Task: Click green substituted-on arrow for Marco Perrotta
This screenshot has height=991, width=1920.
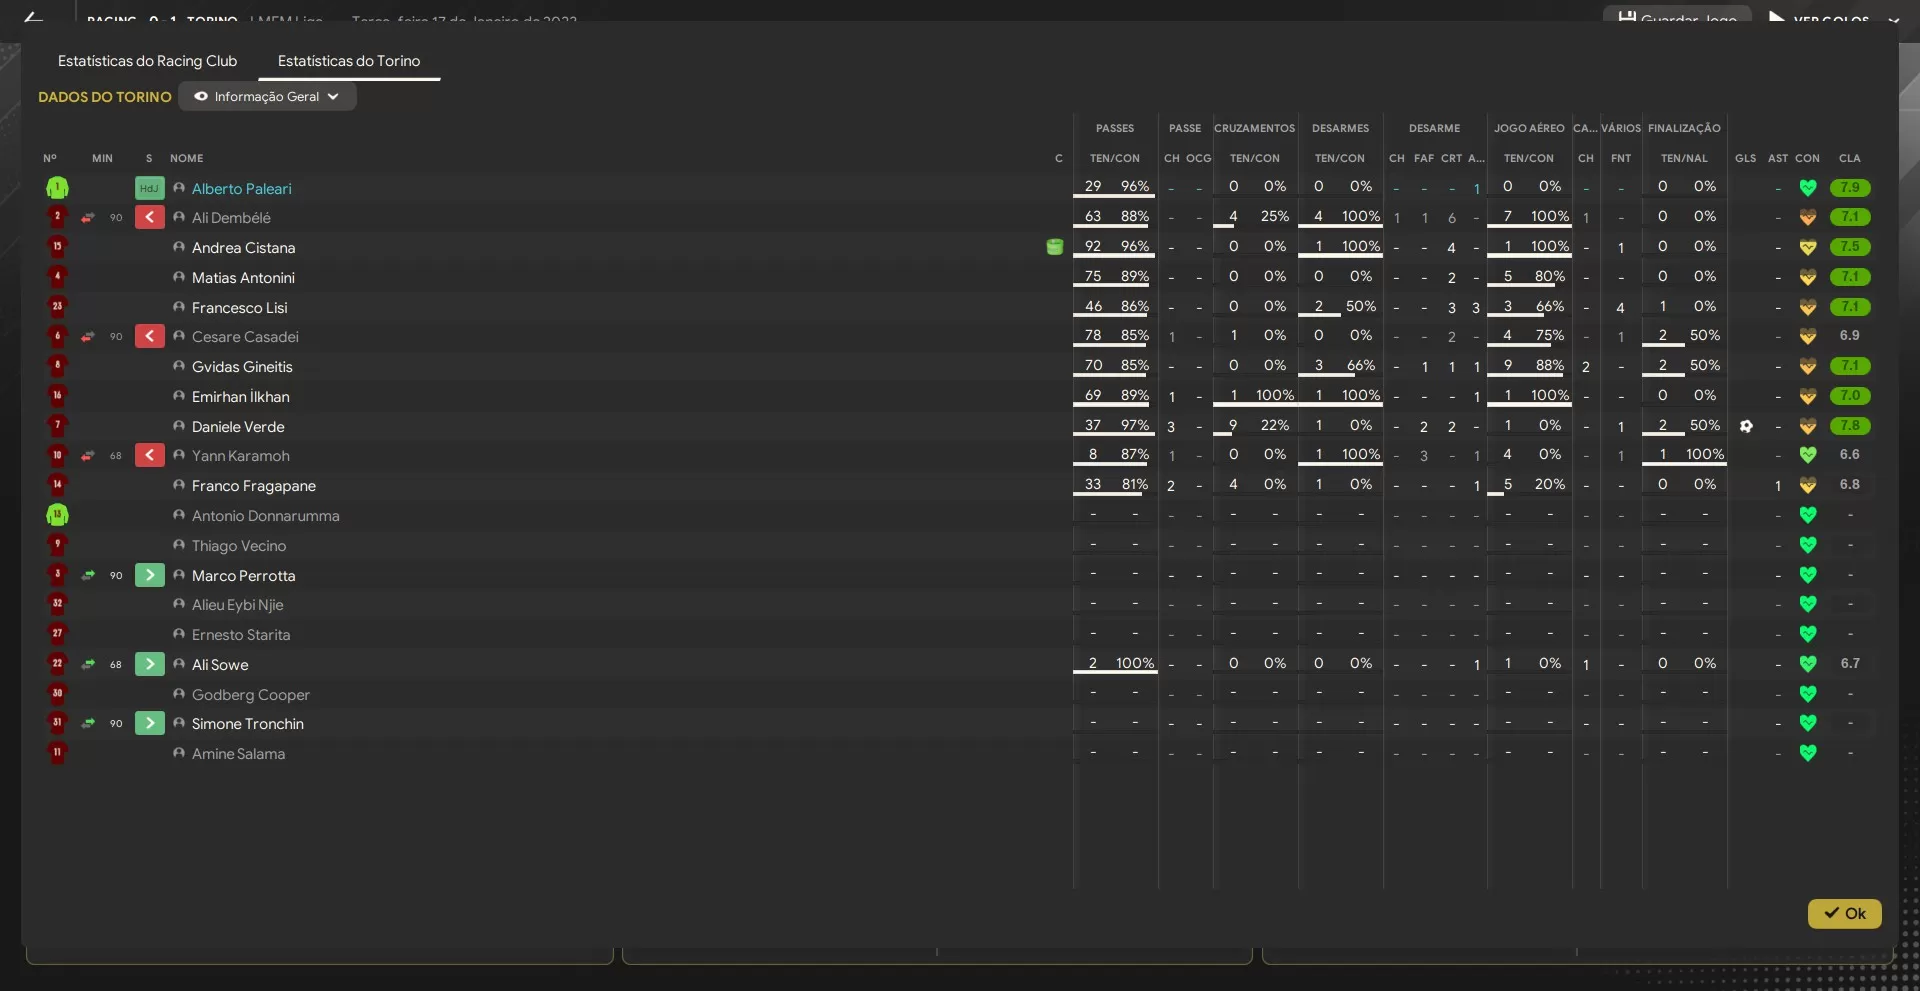Action: [149, 575]
